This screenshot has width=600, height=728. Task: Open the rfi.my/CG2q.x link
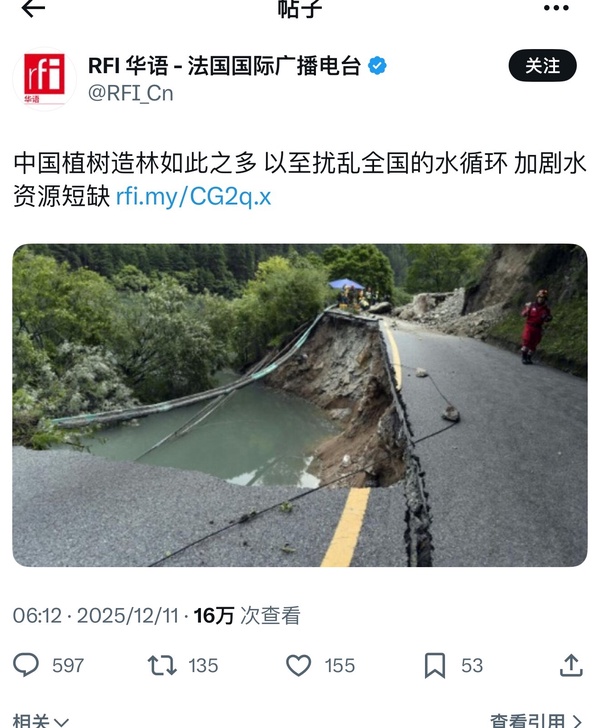(193, 196)
